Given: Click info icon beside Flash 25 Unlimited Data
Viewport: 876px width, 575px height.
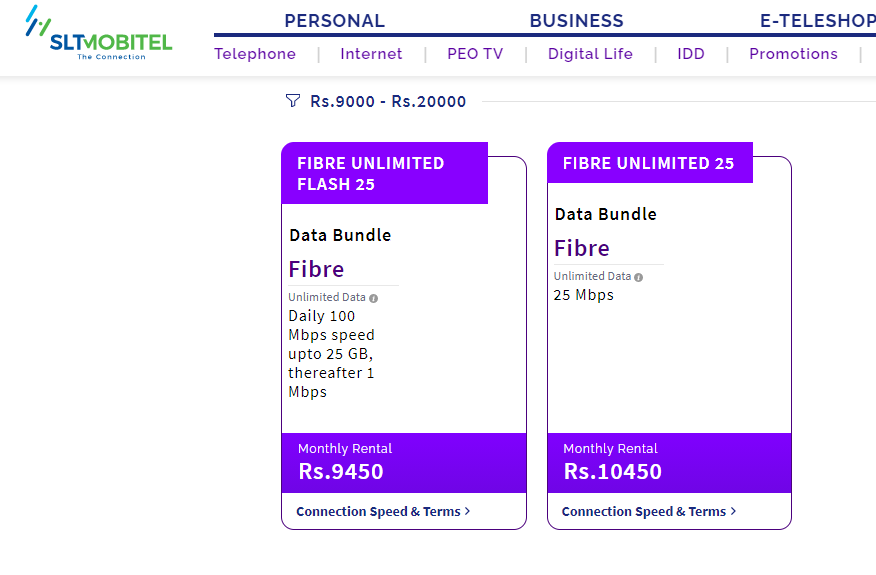Looking at the screenshot, I should tap(373, 298).
